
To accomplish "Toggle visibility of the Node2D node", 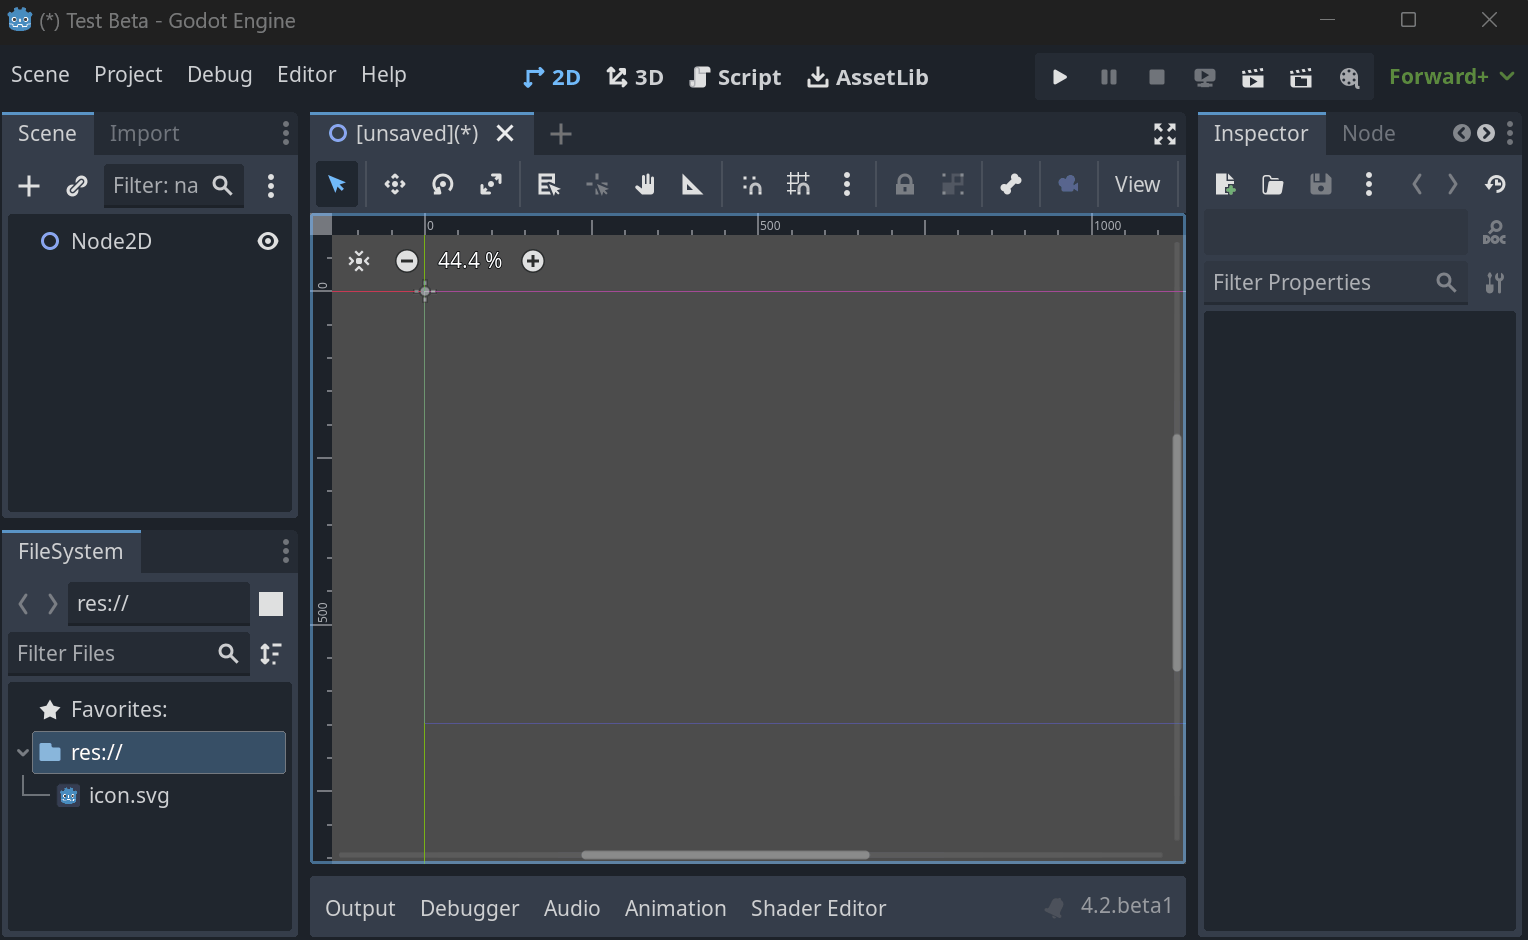I will [x=267, y=240].
